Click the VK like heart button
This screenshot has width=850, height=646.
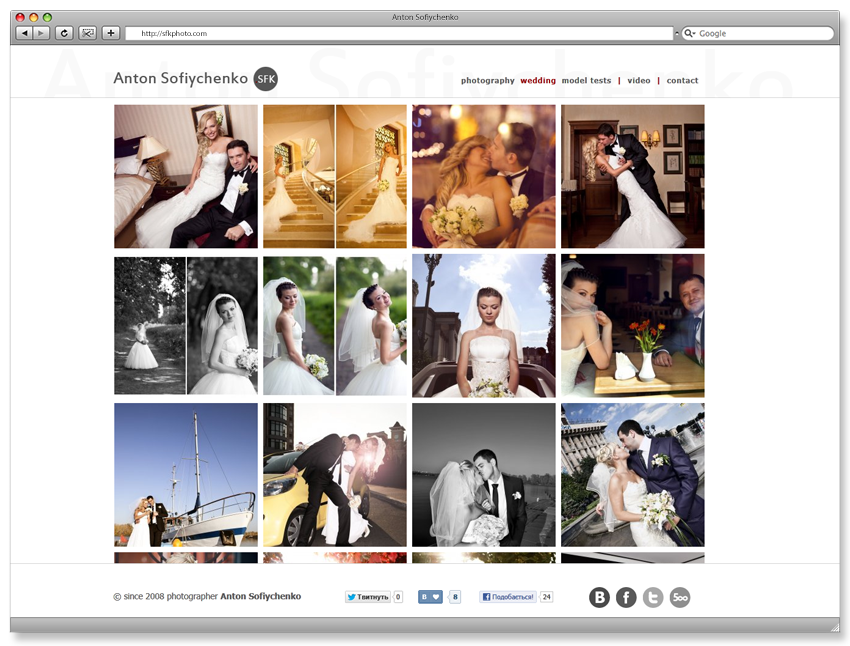click(x=430, y=597)
